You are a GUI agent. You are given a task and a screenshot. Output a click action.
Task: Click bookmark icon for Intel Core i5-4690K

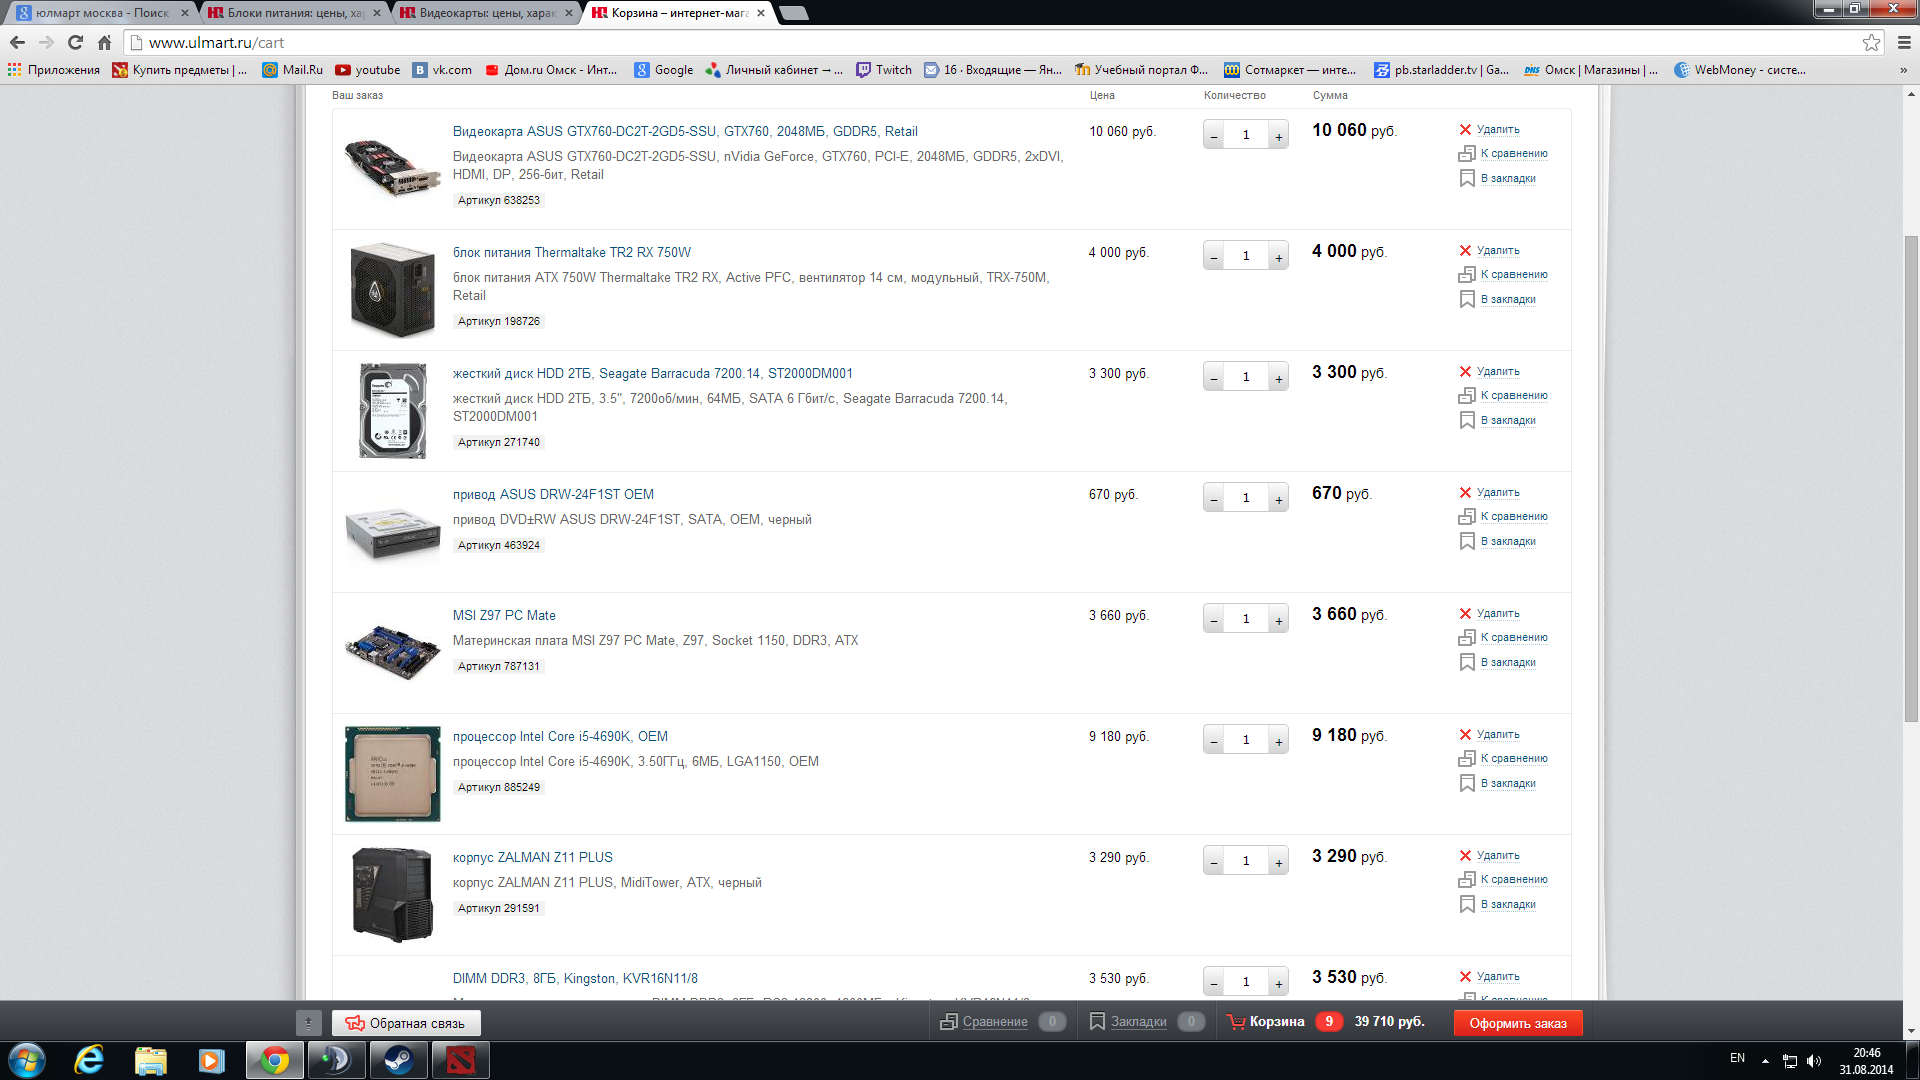click(x=1467, y=783)
